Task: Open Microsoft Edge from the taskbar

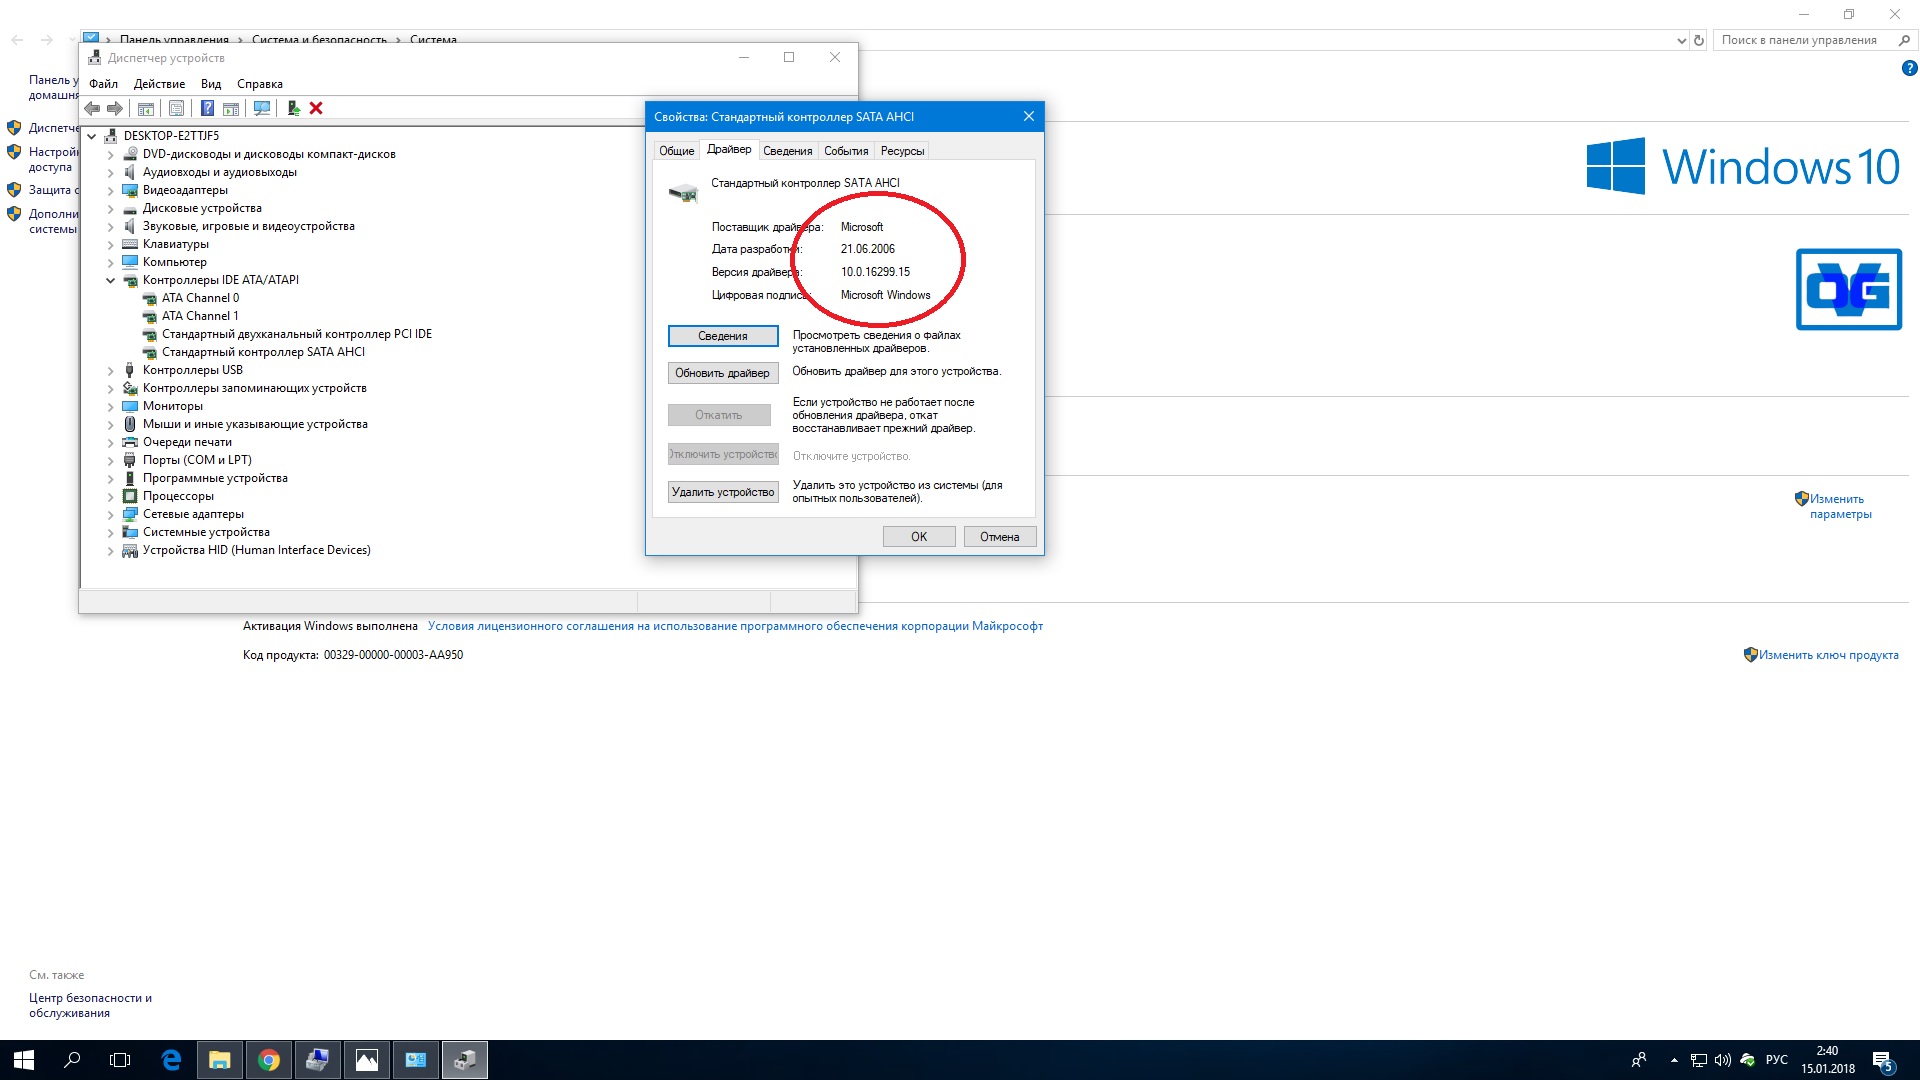Action: [171, 1060]
